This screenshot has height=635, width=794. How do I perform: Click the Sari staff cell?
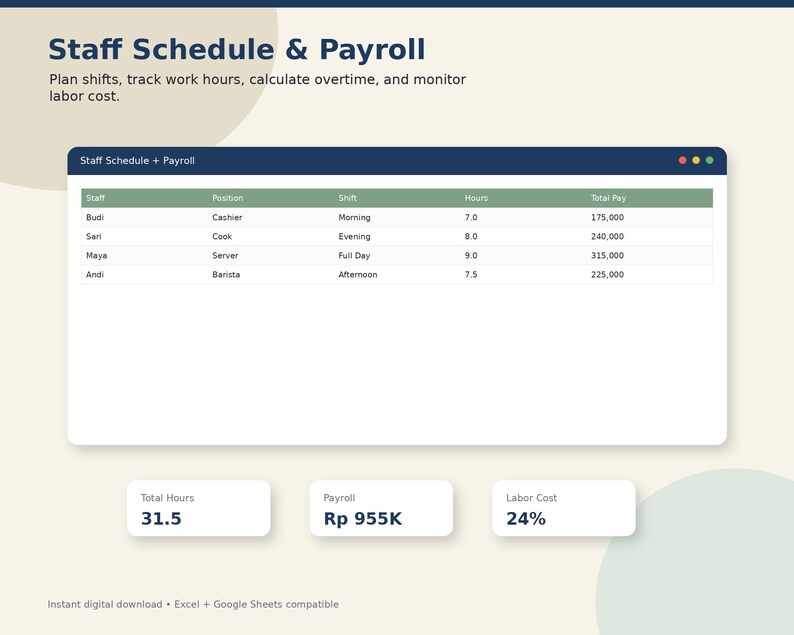click(144, 236)
